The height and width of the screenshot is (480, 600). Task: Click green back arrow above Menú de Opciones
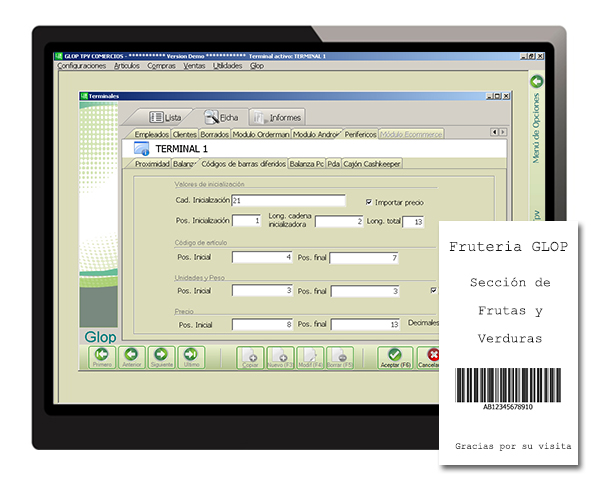536,81
